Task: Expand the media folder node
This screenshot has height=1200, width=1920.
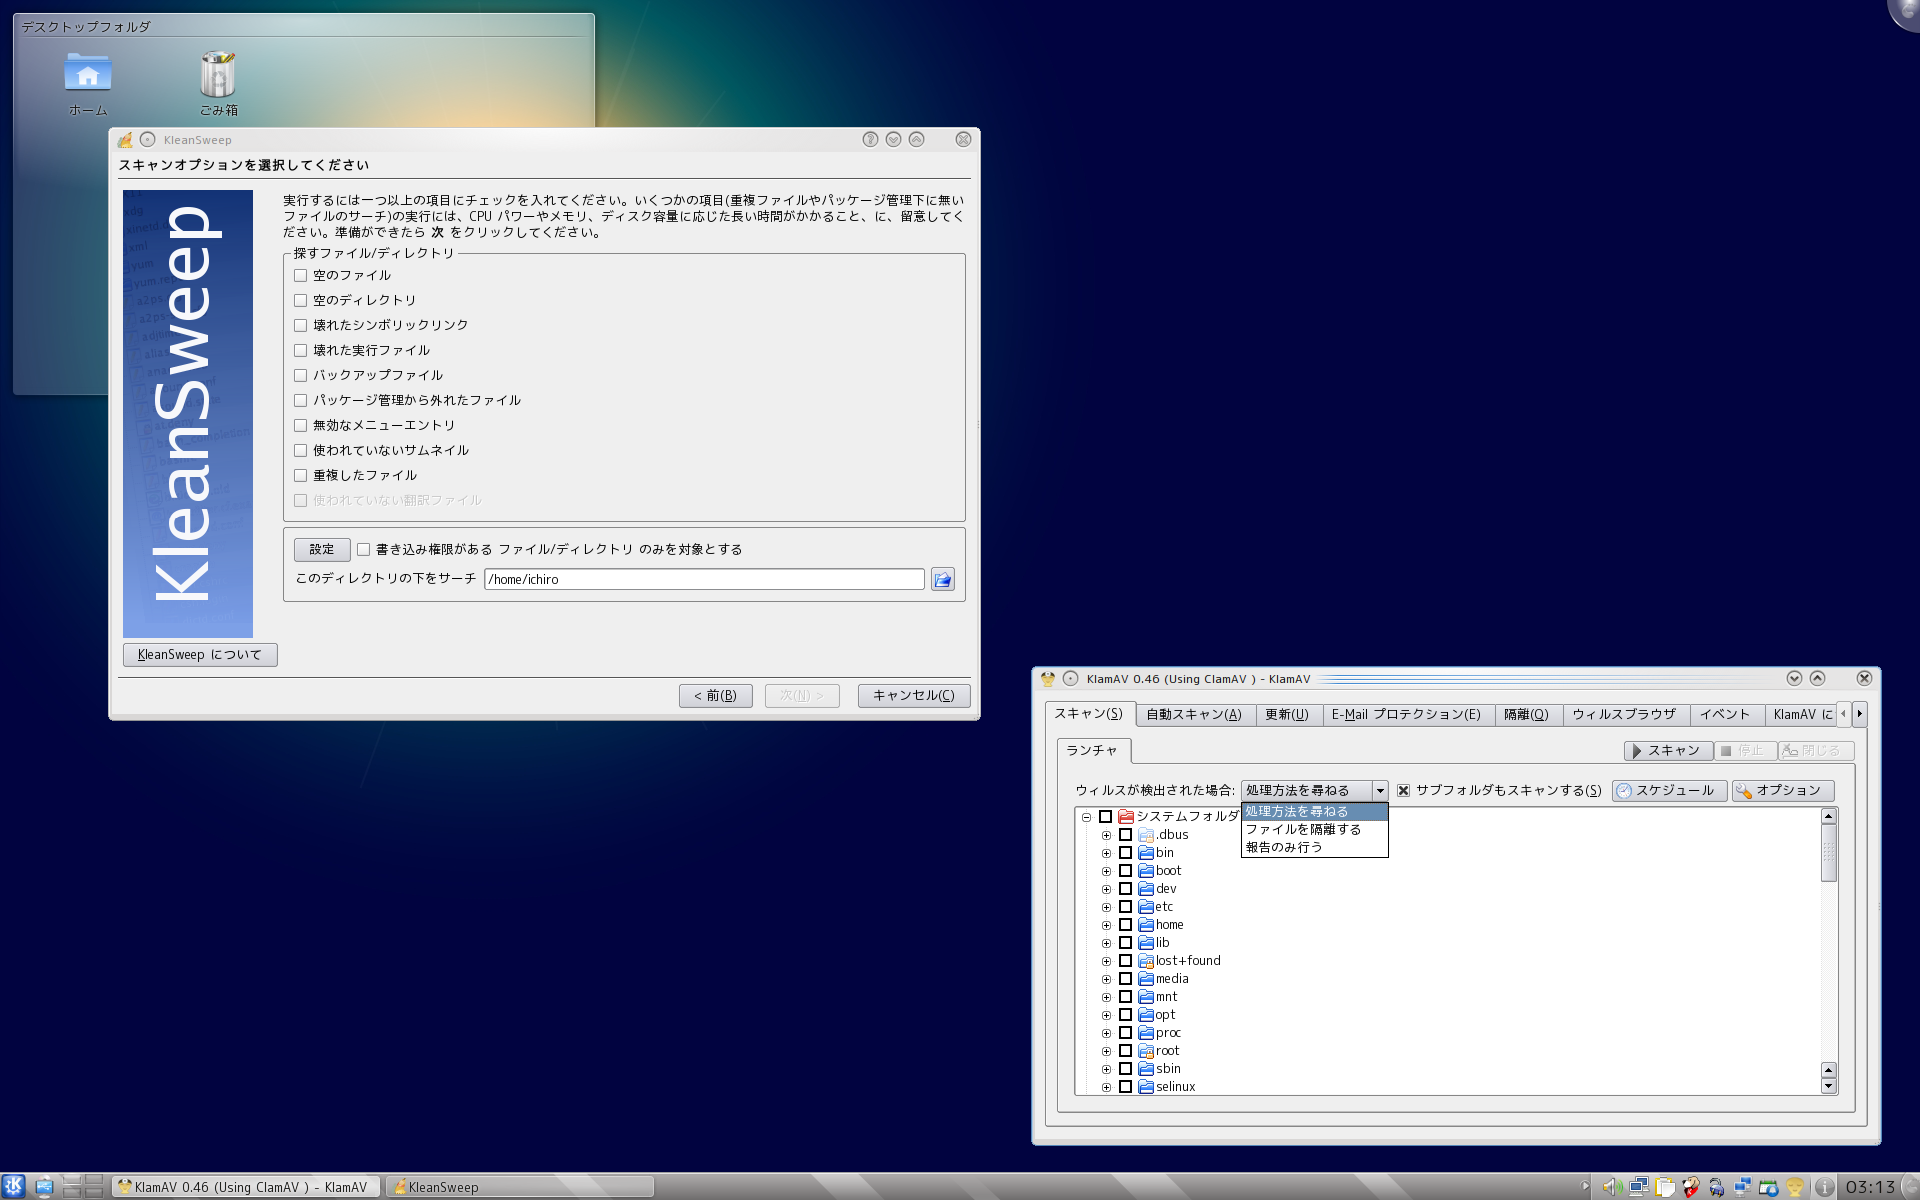Action: pos(1106,979)
